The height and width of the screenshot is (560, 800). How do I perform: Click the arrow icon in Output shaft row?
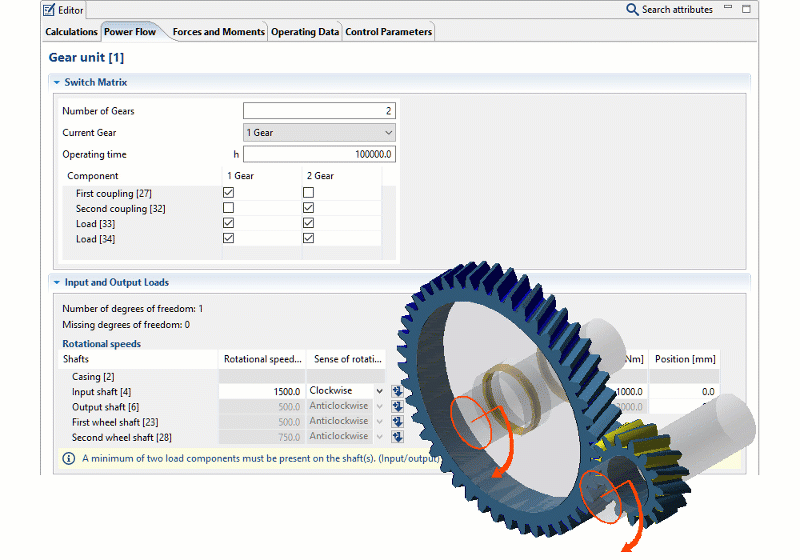tap(397, 406)
